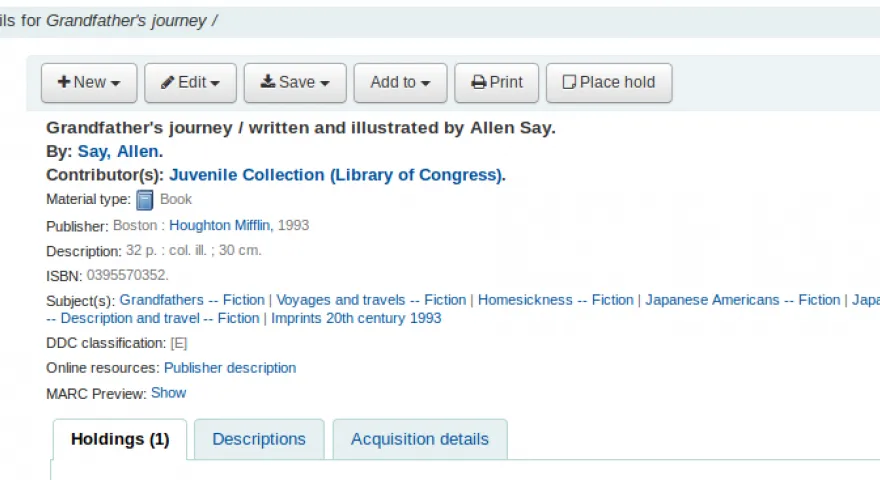Click the plus icon on New button
This screenshot has width=880, height=480.
(64, 82)
